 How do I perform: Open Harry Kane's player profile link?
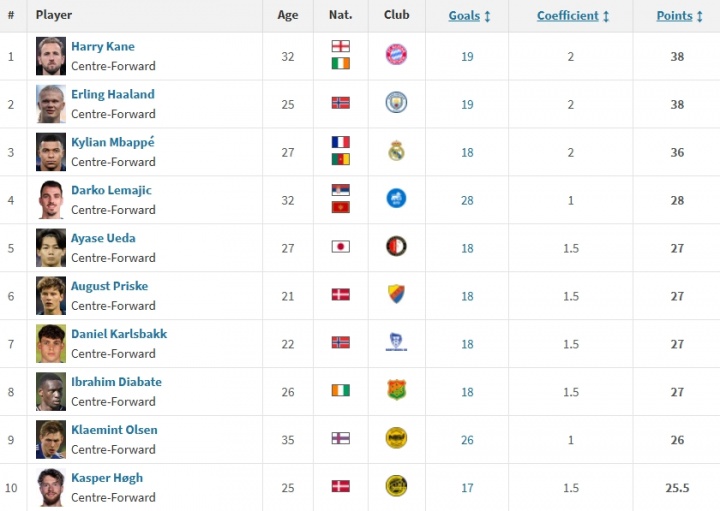click(x=103, y=46)
